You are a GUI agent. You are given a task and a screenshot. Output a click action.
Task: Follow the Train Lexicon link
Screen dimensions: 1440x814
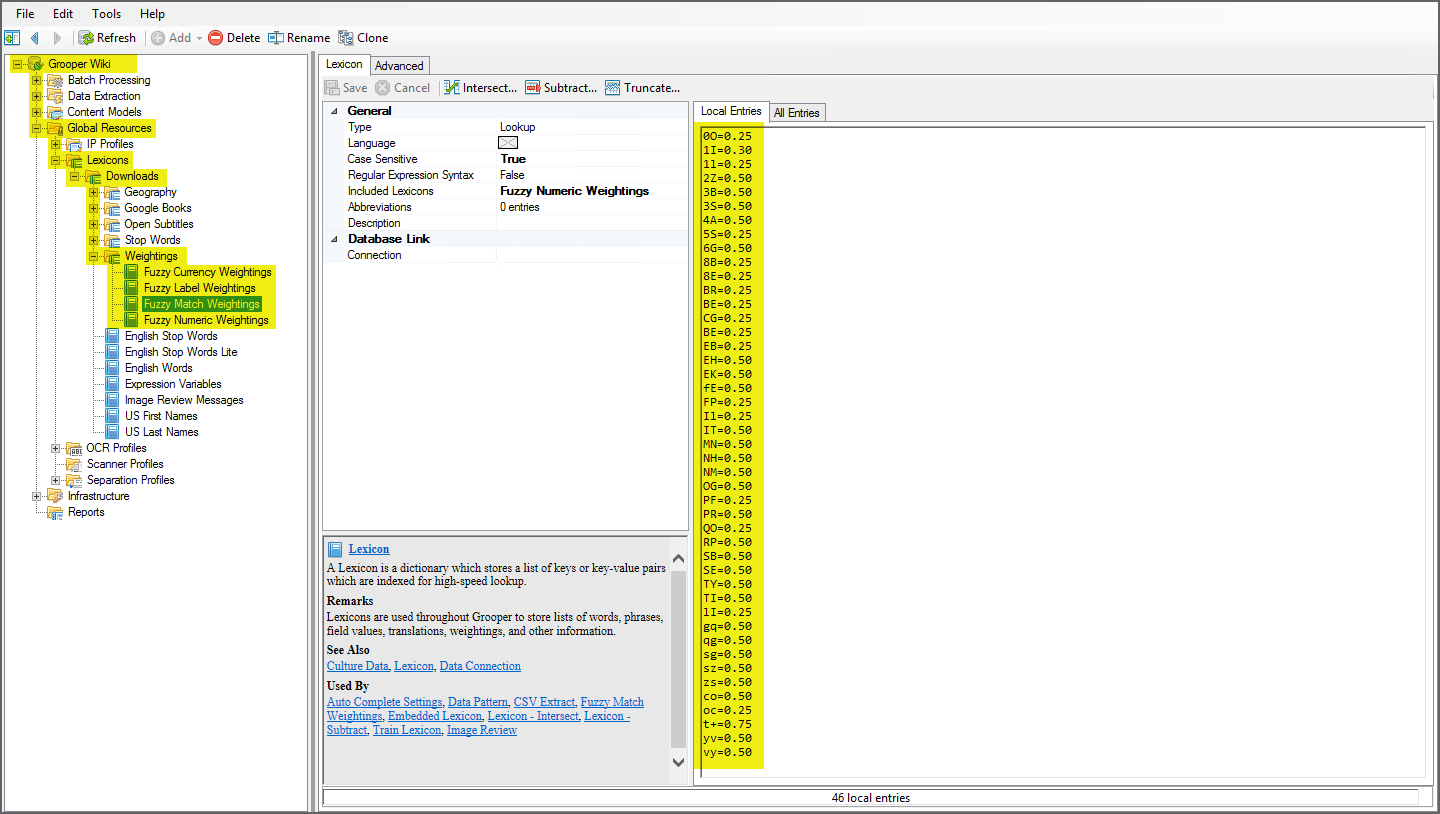406,730
